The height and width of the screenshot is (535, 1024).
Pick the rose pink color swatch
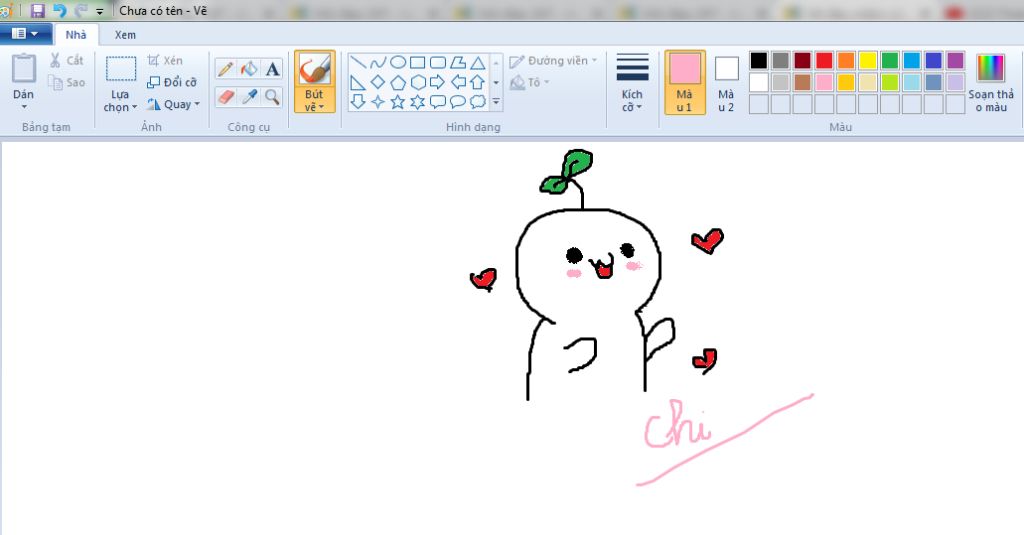click(x=824, y=82)
